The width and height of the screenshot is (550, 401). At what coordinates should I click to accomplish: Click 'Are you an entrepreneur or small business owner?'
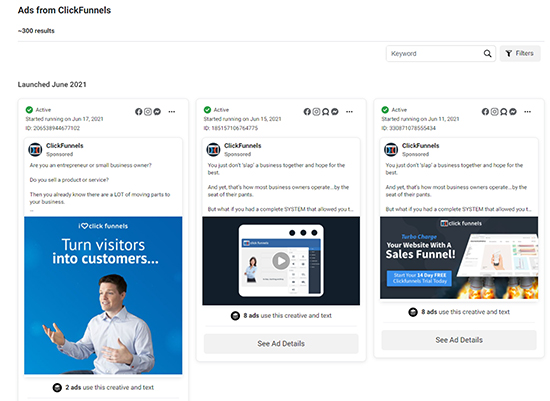pyautogui.click(x=90, y=165)
